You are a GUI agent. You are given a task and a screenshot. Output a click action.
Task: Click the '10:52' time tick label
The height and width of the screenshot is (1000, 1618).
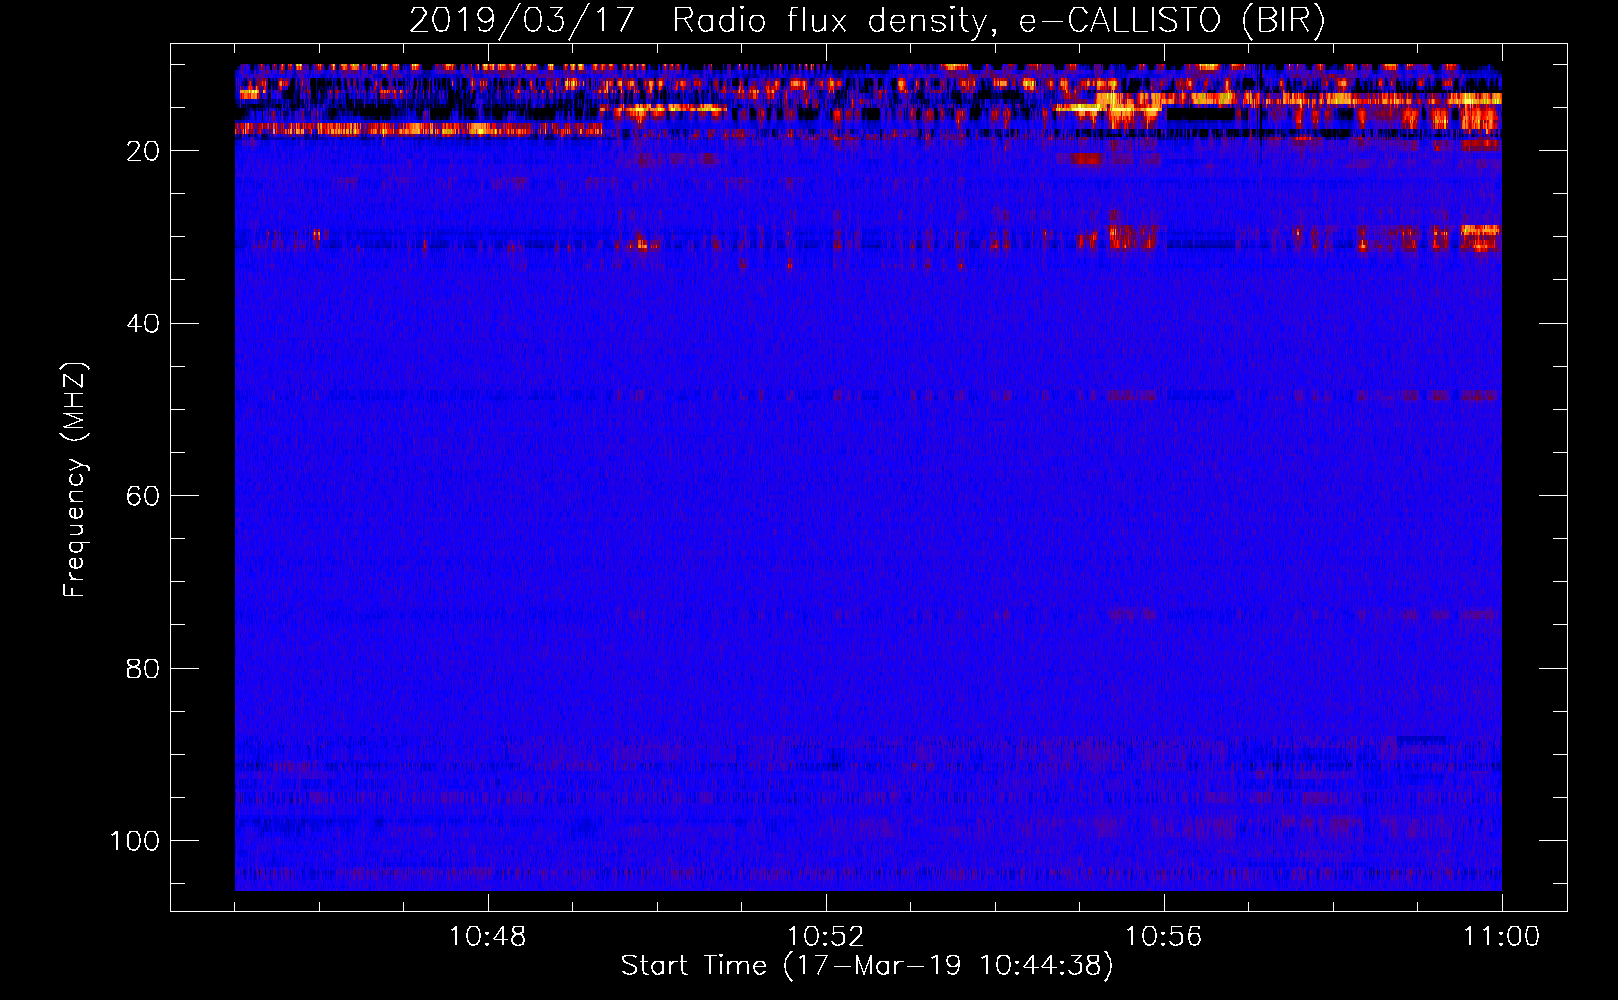(825, 937)
